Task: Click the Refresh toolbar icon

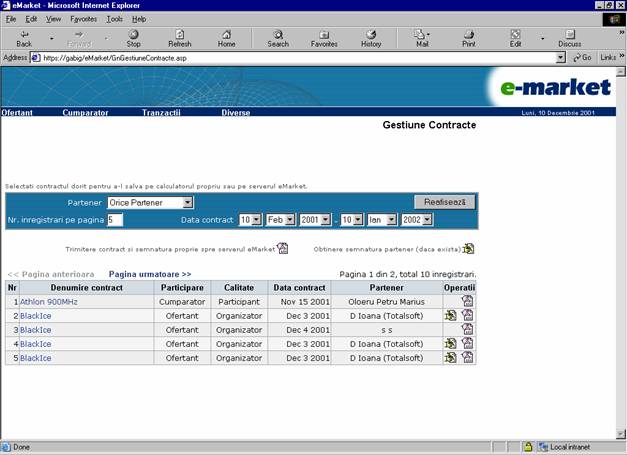Action: coord(180,38)
